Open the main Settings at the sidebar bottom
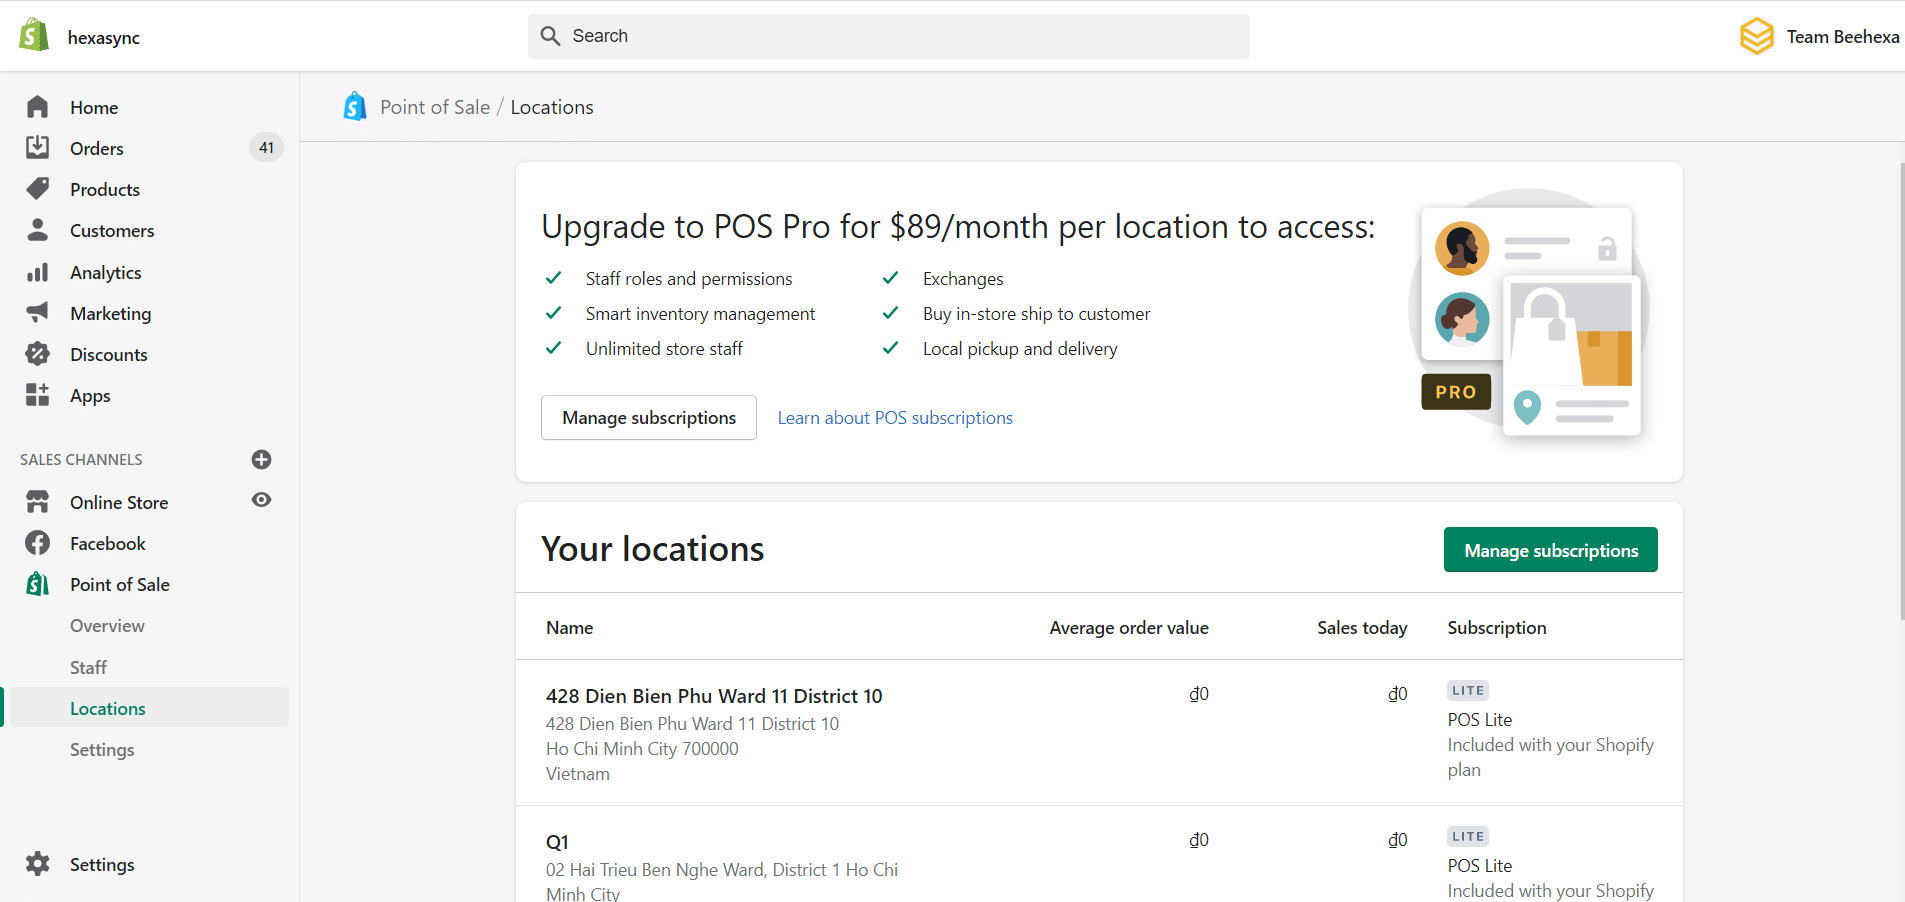The height and width of the screenshot is (902, 1905). [x=102, y=864]
